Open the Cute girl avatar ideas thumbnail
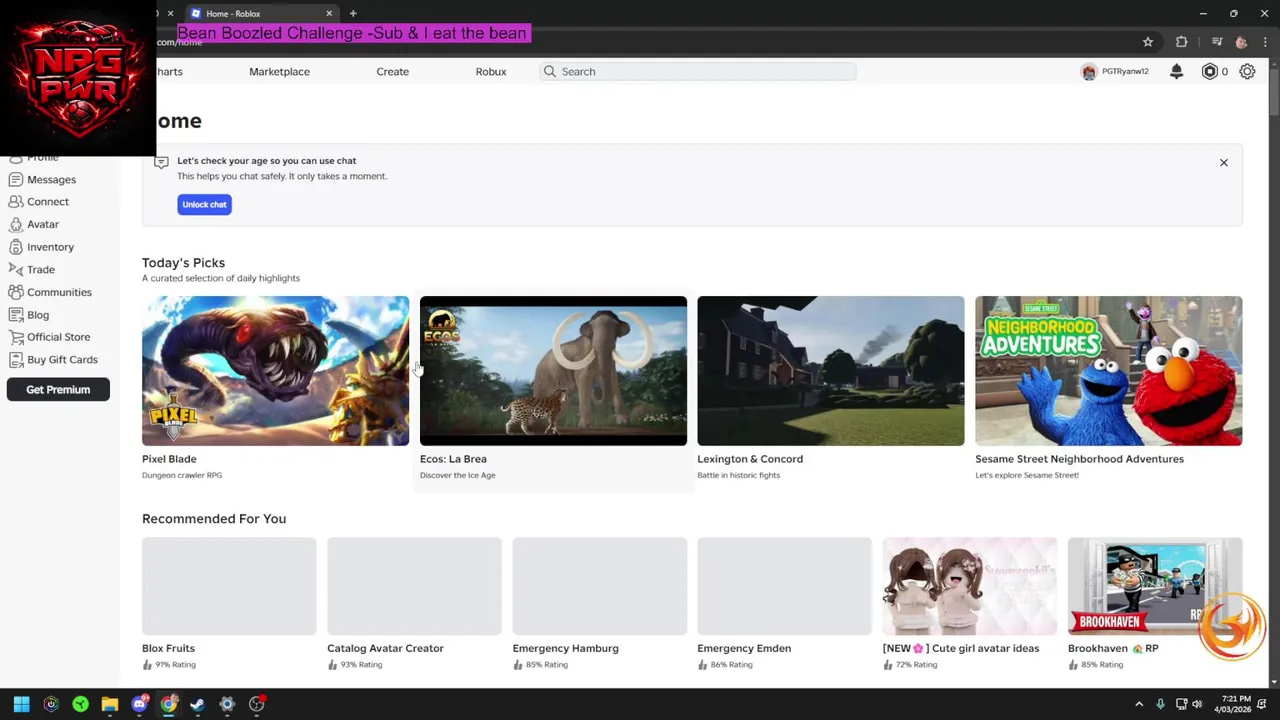The image size is (1280, 720). pos(969,586)
